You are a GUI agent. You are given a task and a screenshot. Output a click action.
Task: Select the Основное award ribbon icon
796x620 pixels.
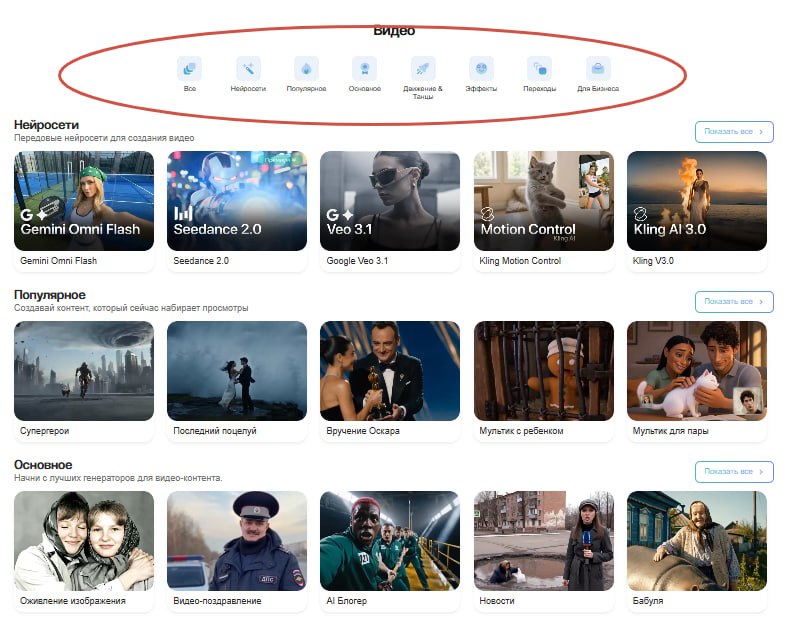pos(364,69)
